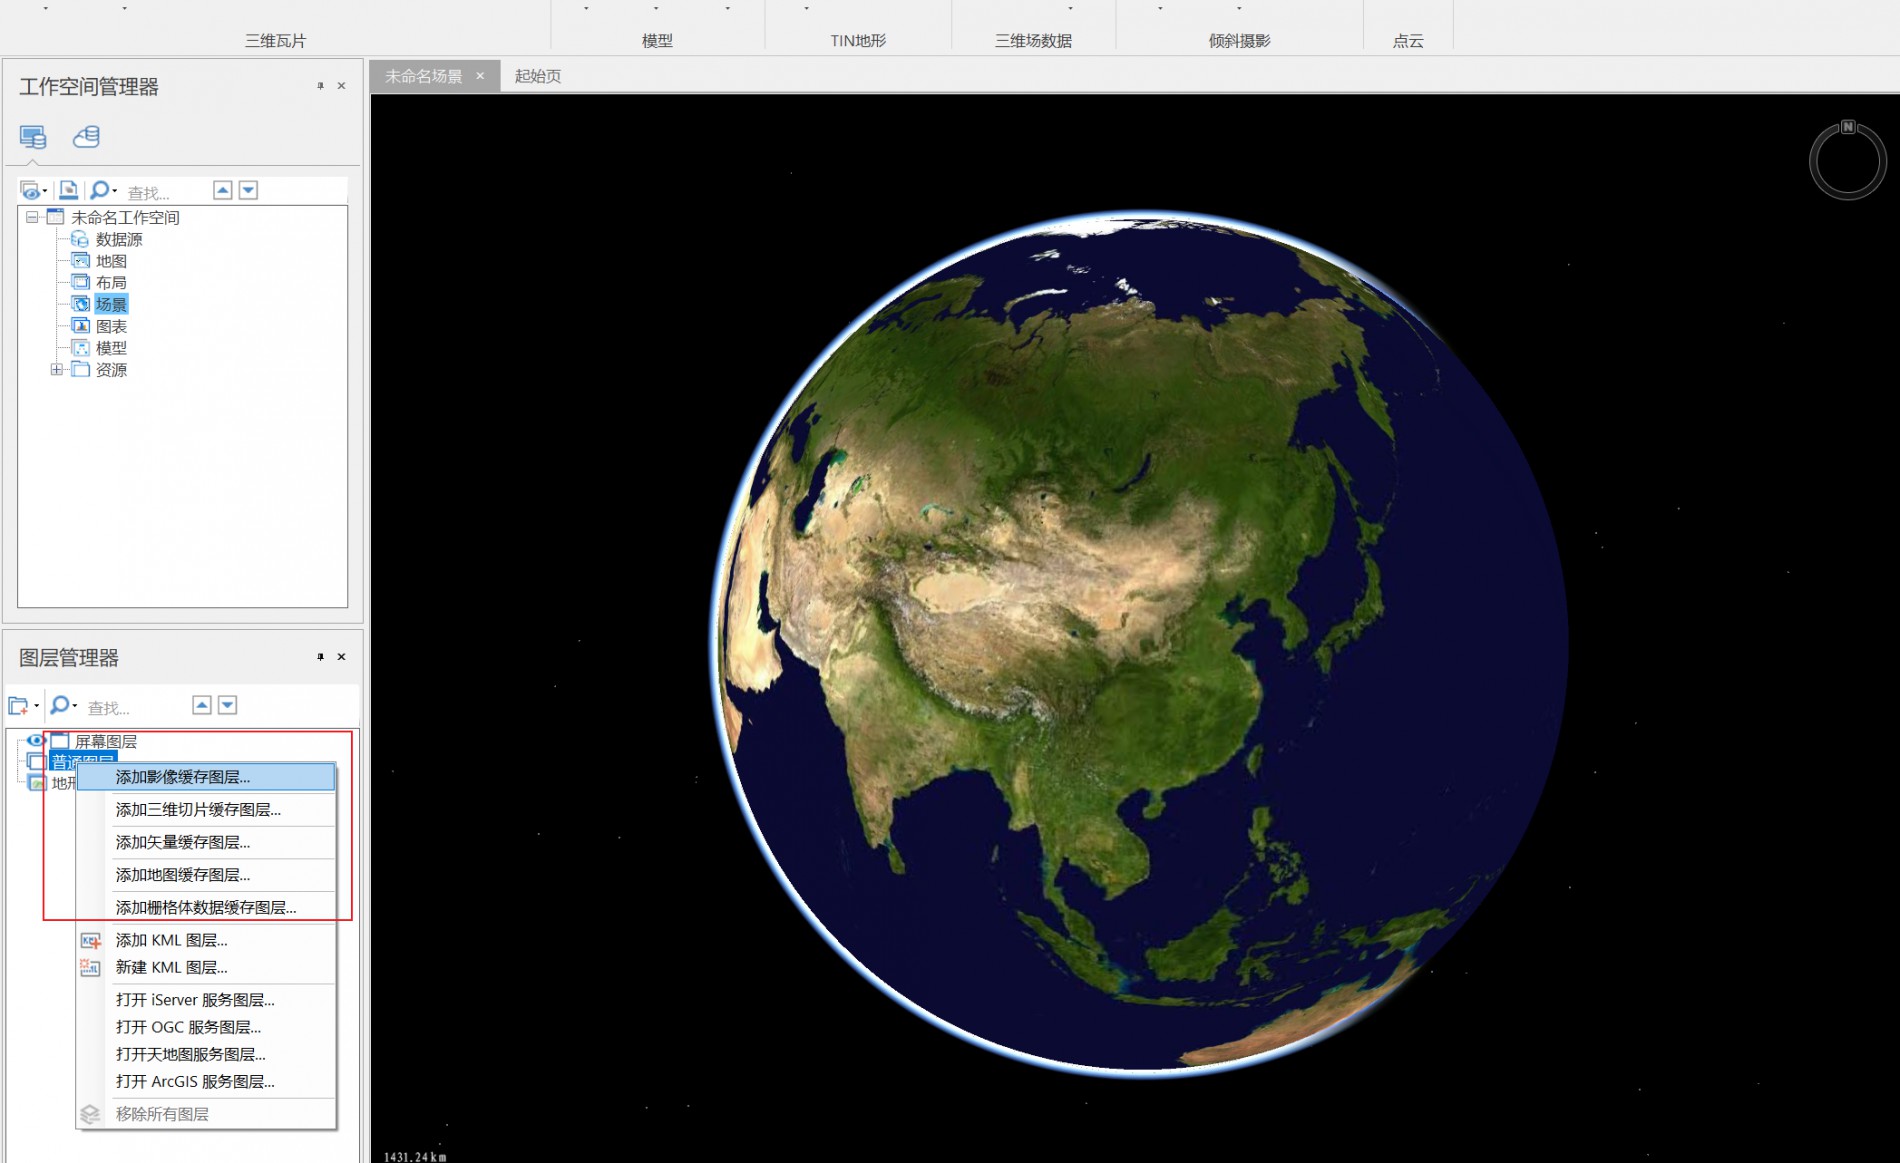Click the 点云 ribbon group label
Image resolution: width=1900 pixels, height=1163 pixels.
(1408, 41)
